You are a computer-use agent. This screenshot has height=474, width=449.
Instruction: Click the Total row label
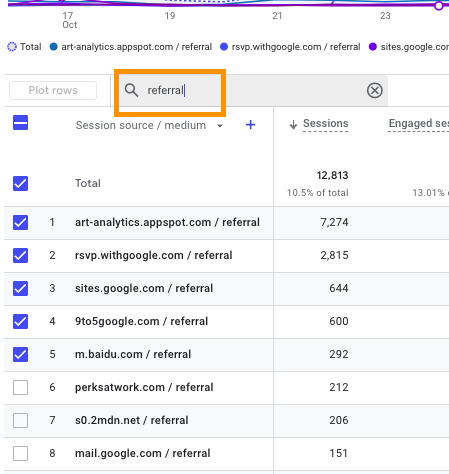click(88, 183)
